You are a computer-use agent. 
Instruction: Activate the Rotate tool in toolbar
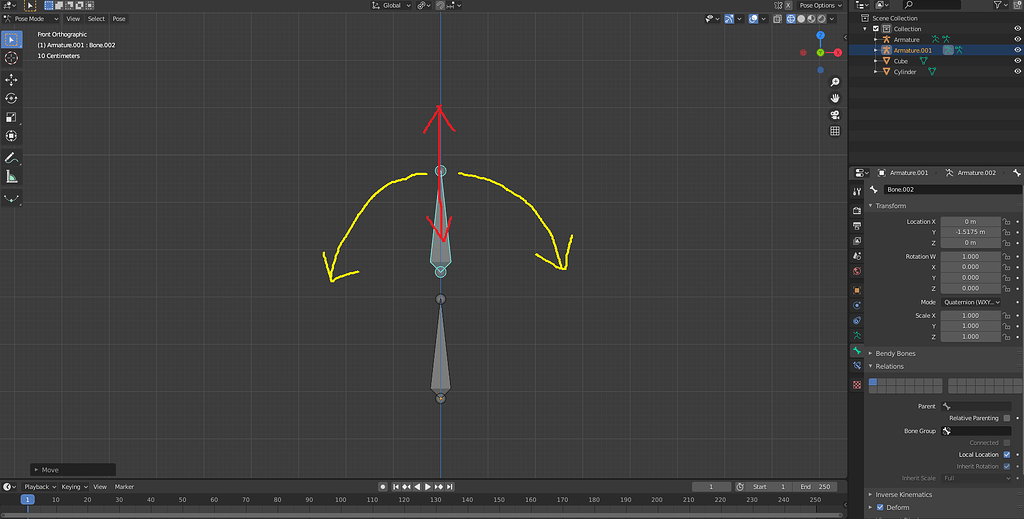(11, 99)
